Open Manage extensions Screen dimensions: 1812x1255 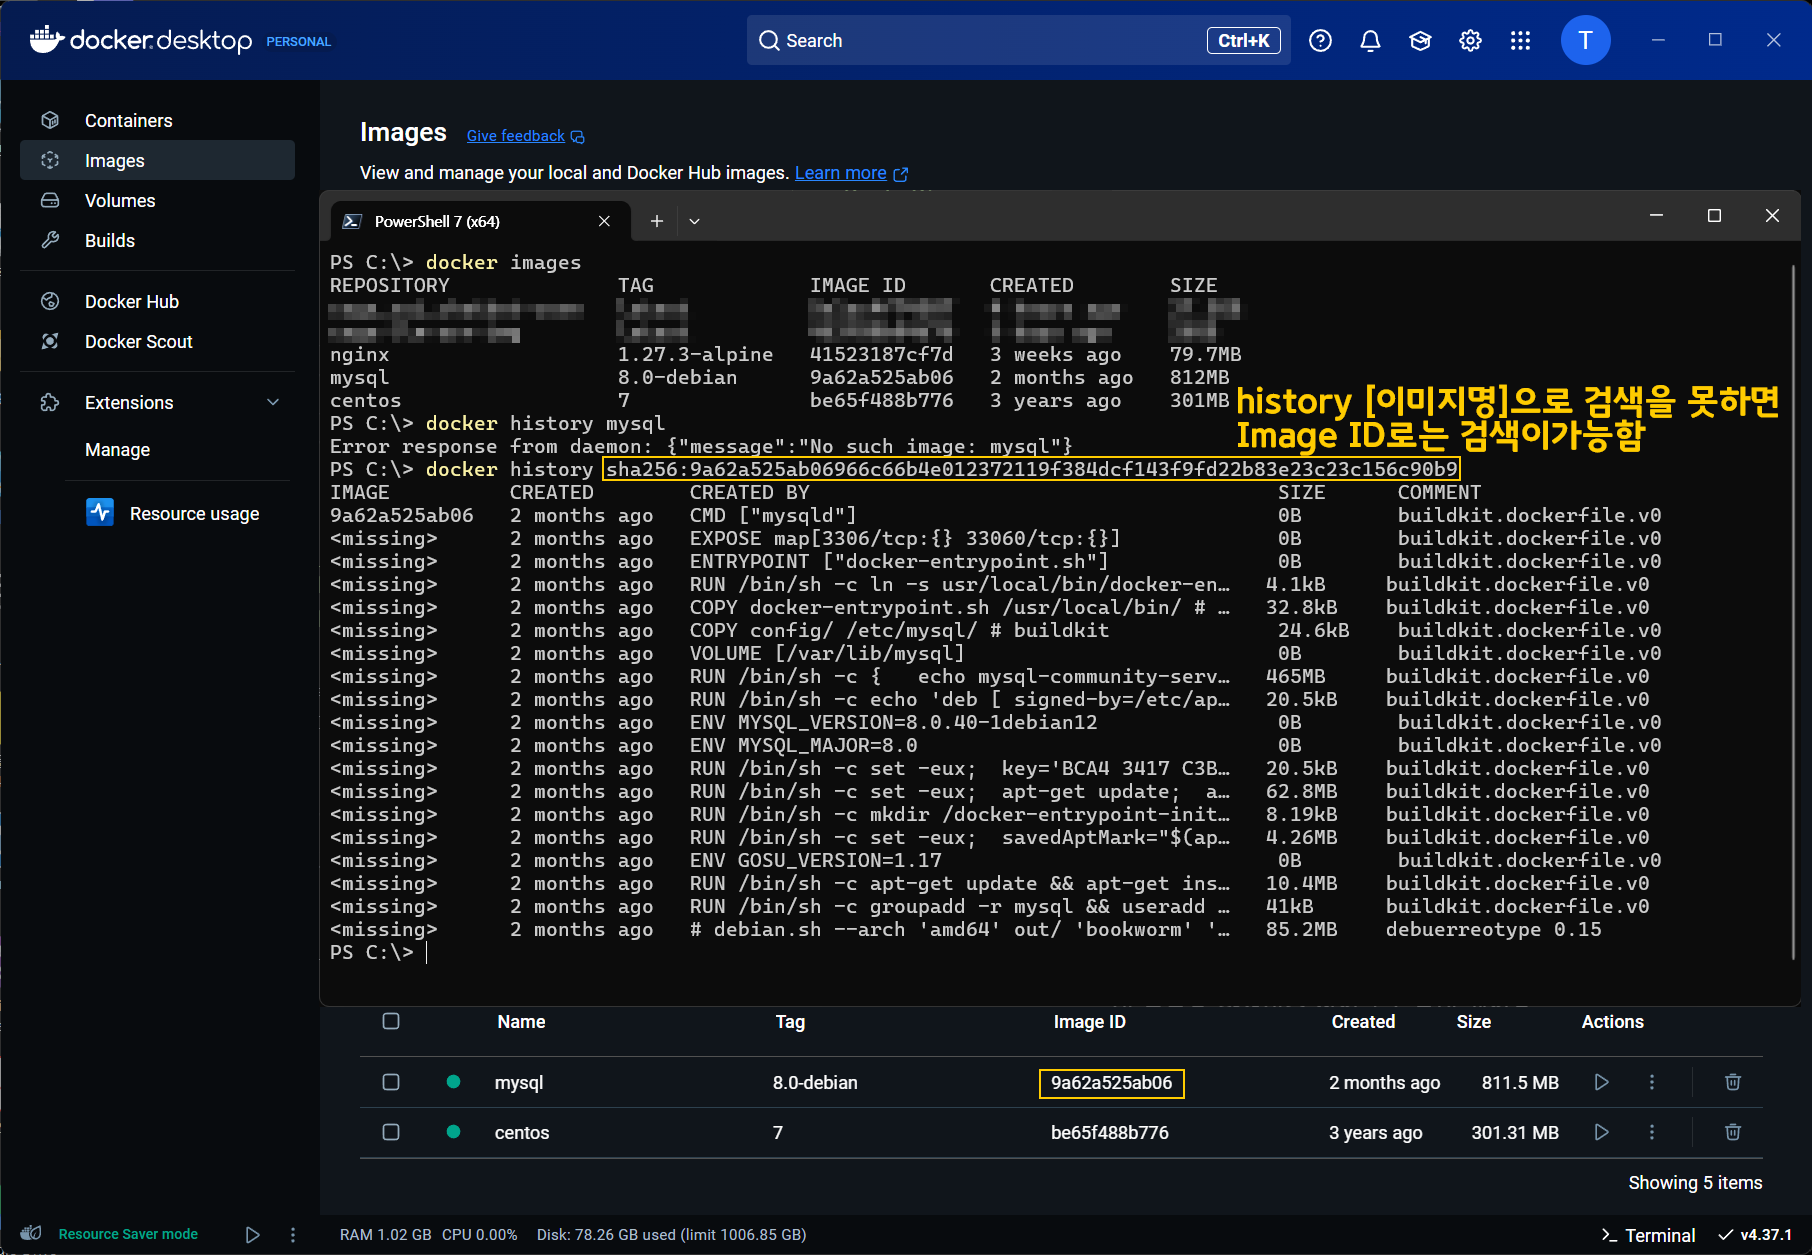pyautogui.click(x=117, y=450)
